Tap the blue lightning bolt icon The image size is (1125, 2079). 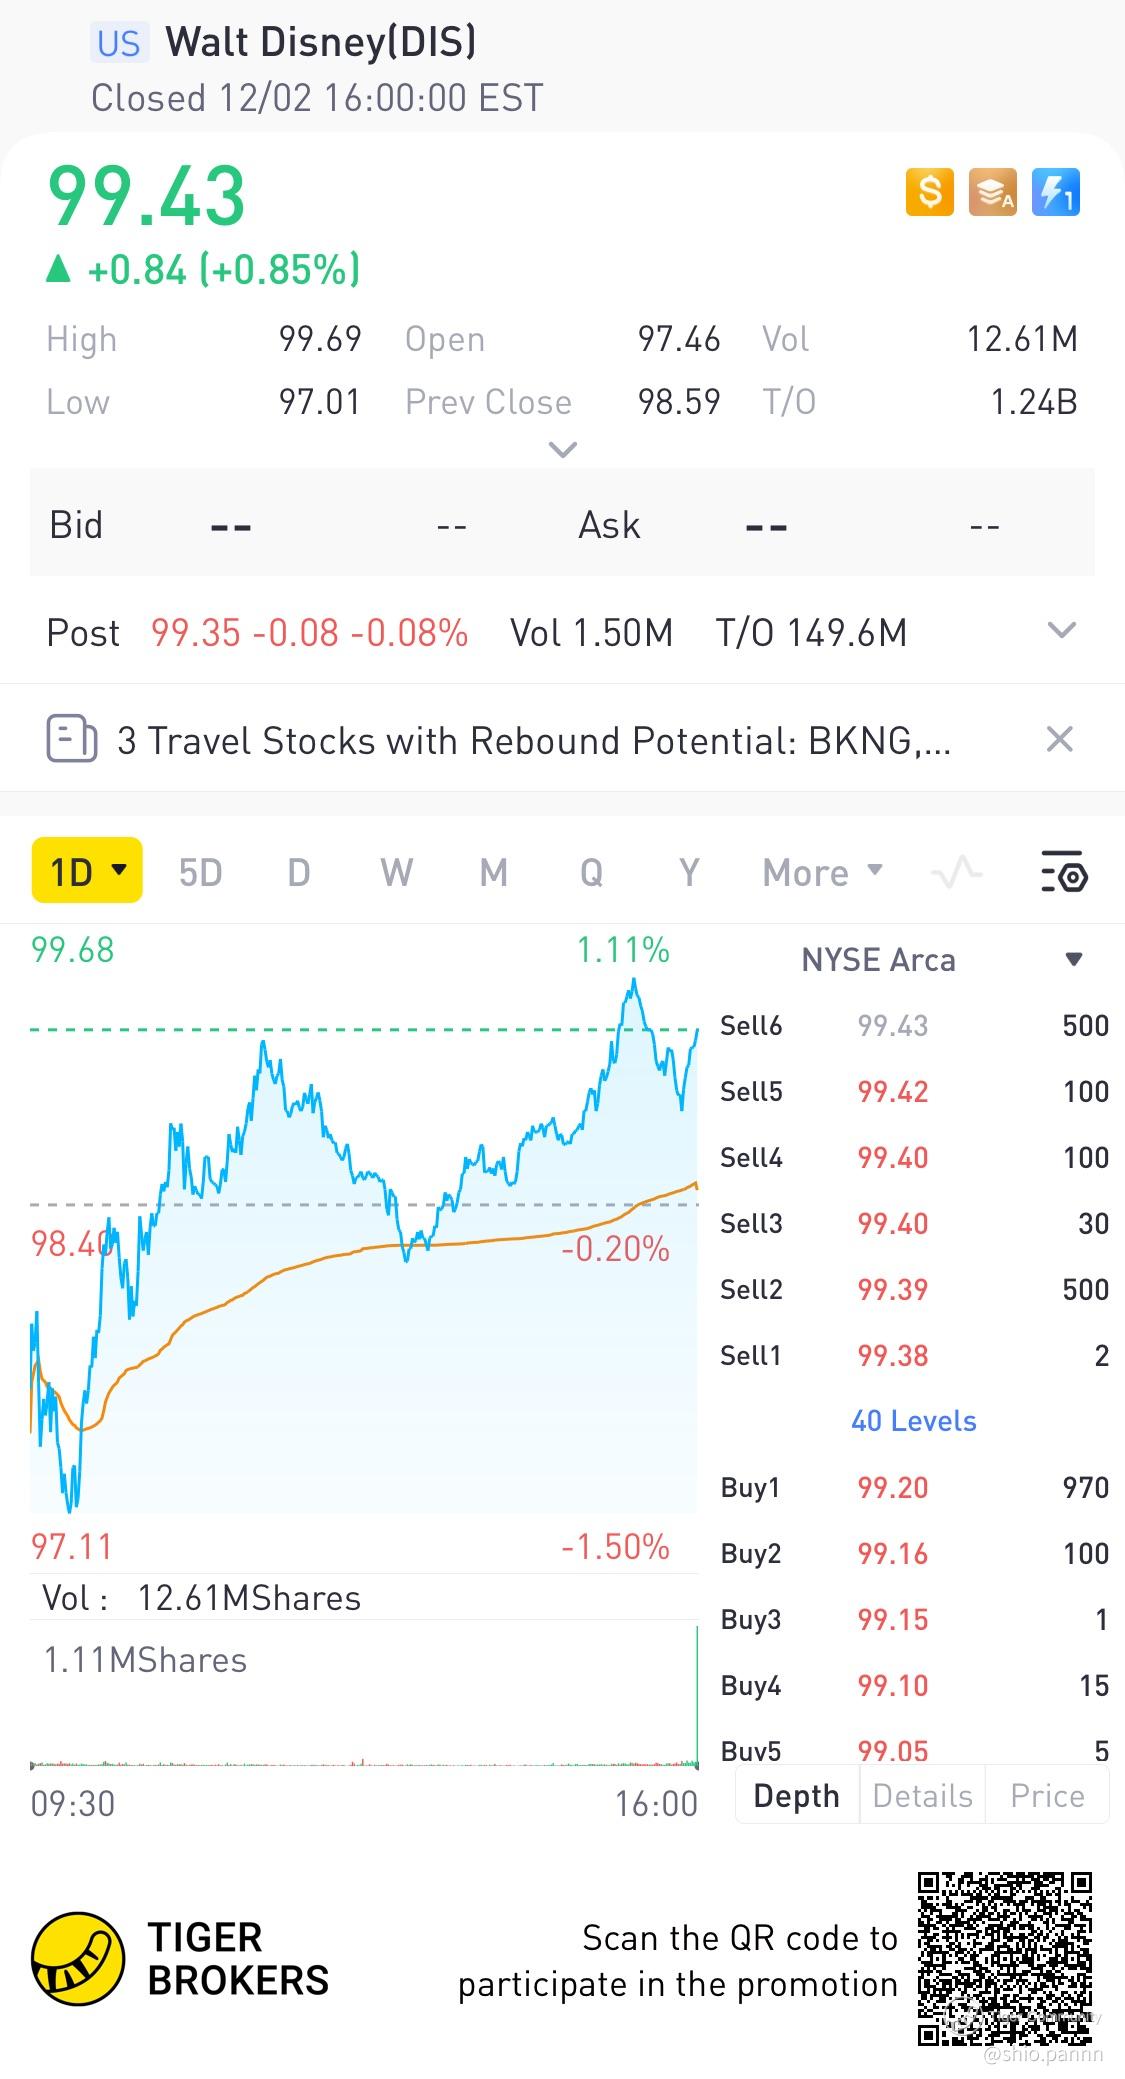point(1055,191)
